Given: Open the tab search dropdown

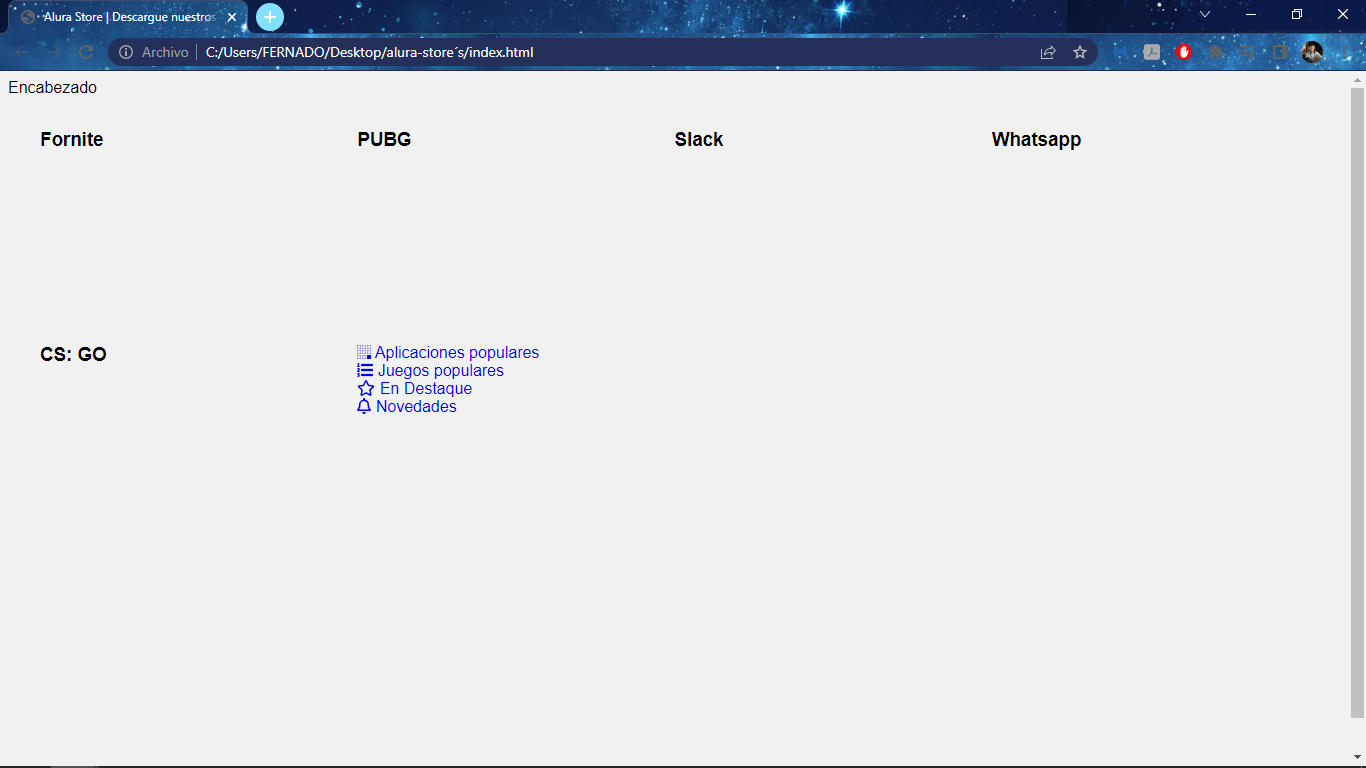Looking at the screenshot, I should tap(1205, 14).
